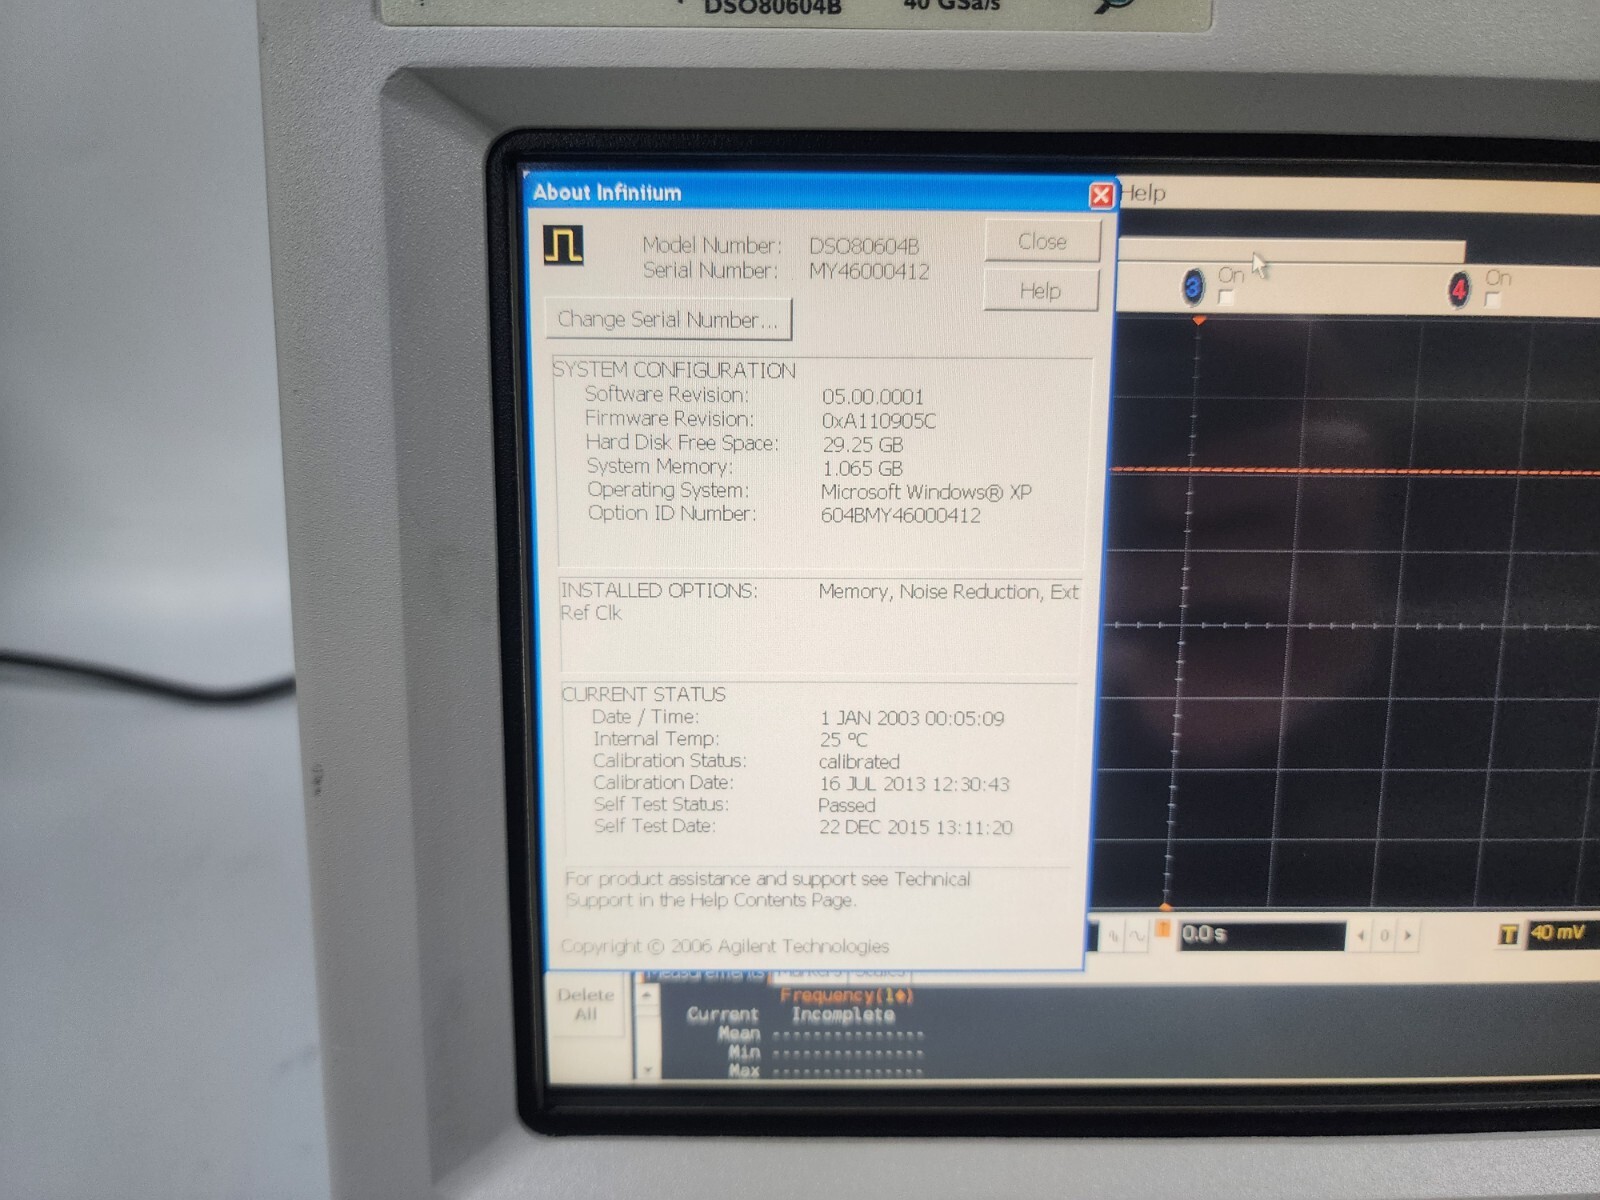Viewport: 1600px width, 1200px height.
Task: Click the self test date 22 DEC 2015 value
Action: coord(915,828)
